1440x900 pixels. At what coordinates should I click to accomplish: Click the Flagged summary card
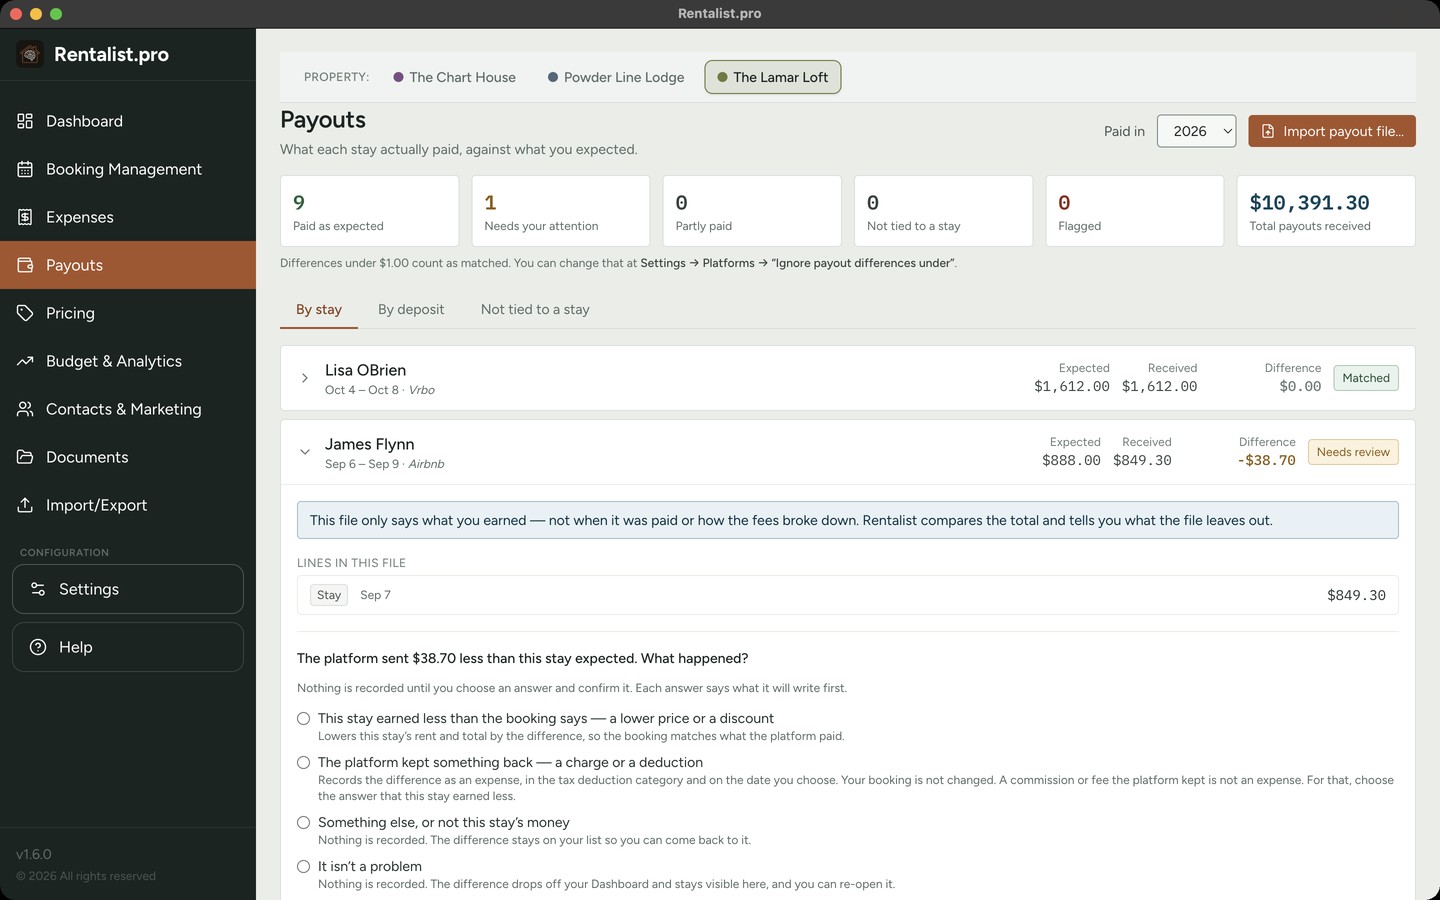(x=1135, y=211)
